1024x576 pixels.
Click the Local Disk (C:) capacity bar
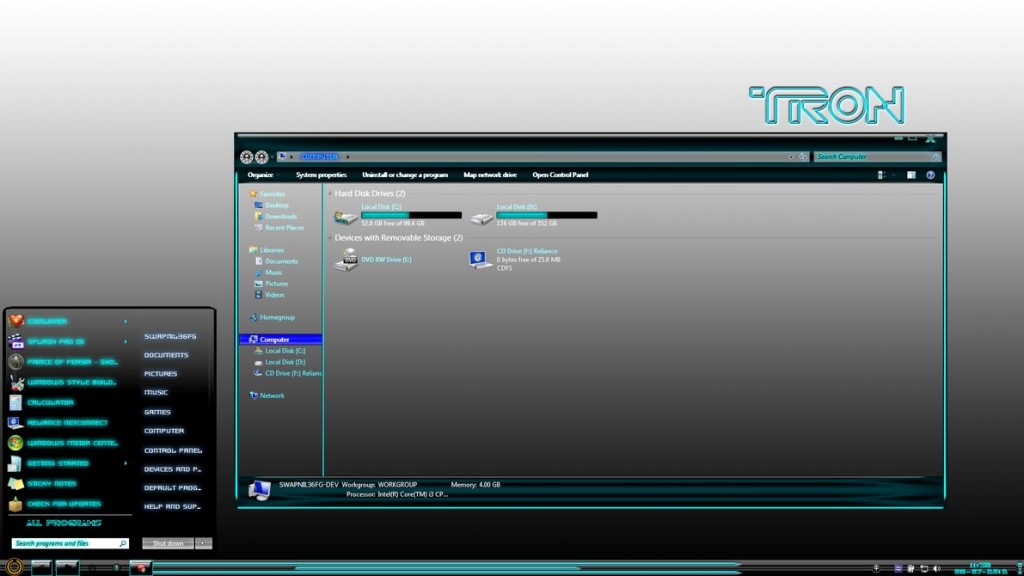pos(410,215)
